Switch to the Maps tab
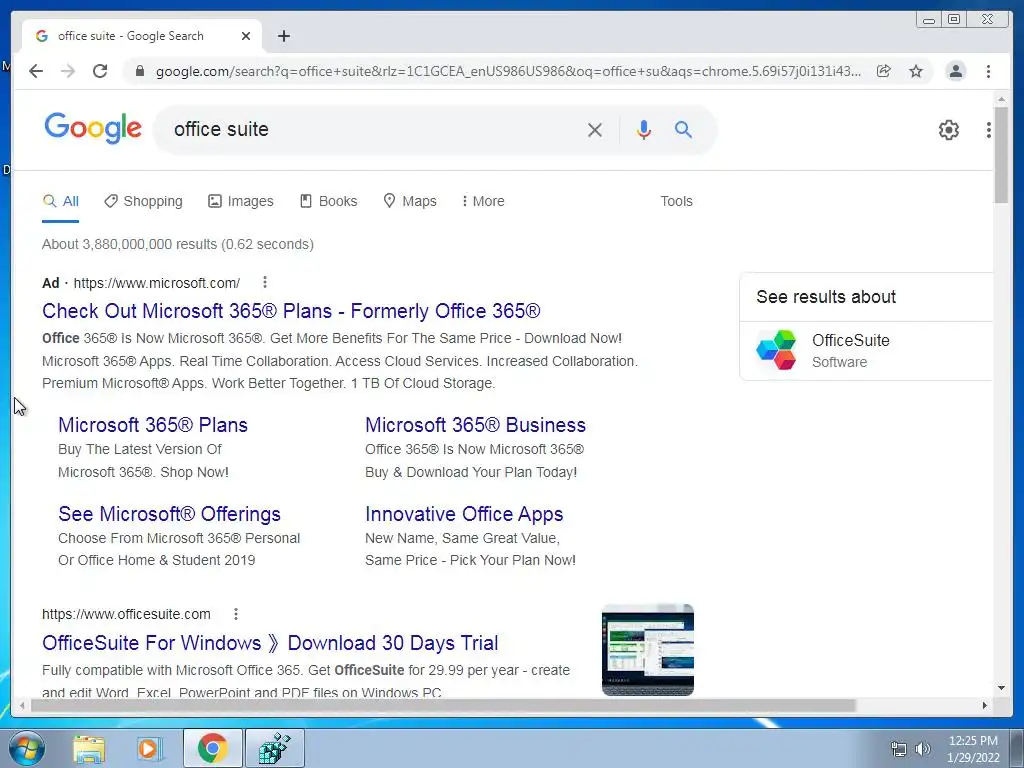1024x768 pixels. click(x=409, y=201)
